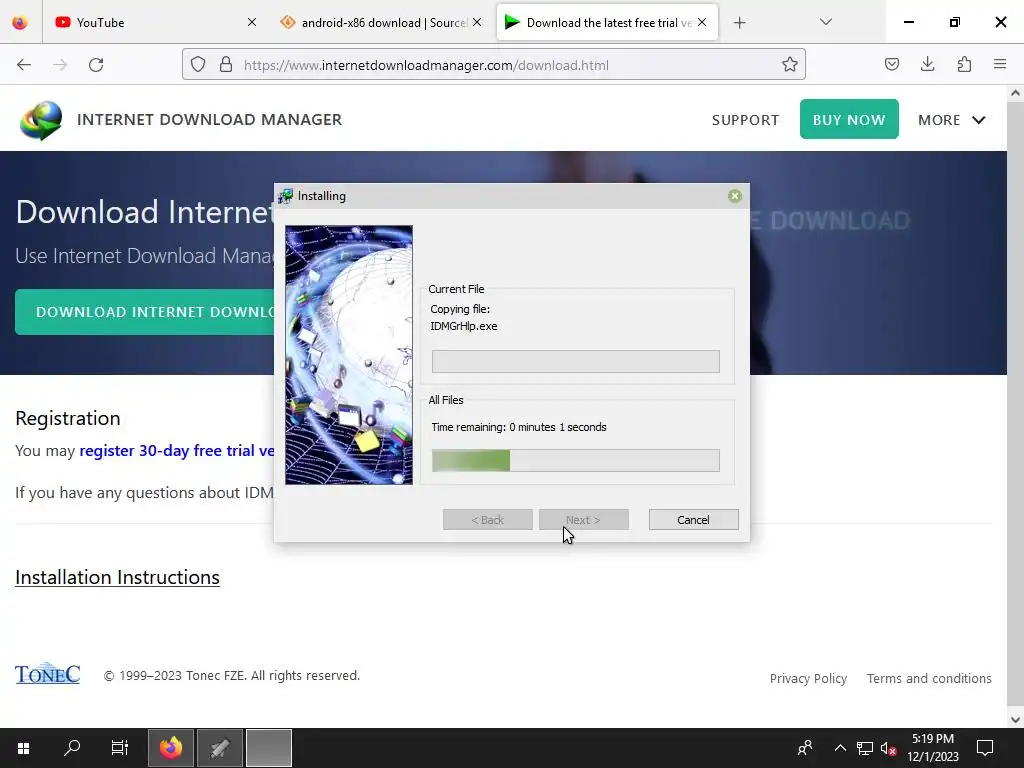The image size is (1024, 768).
Task: Reload the current page
Action: click(x=96, y=65)
